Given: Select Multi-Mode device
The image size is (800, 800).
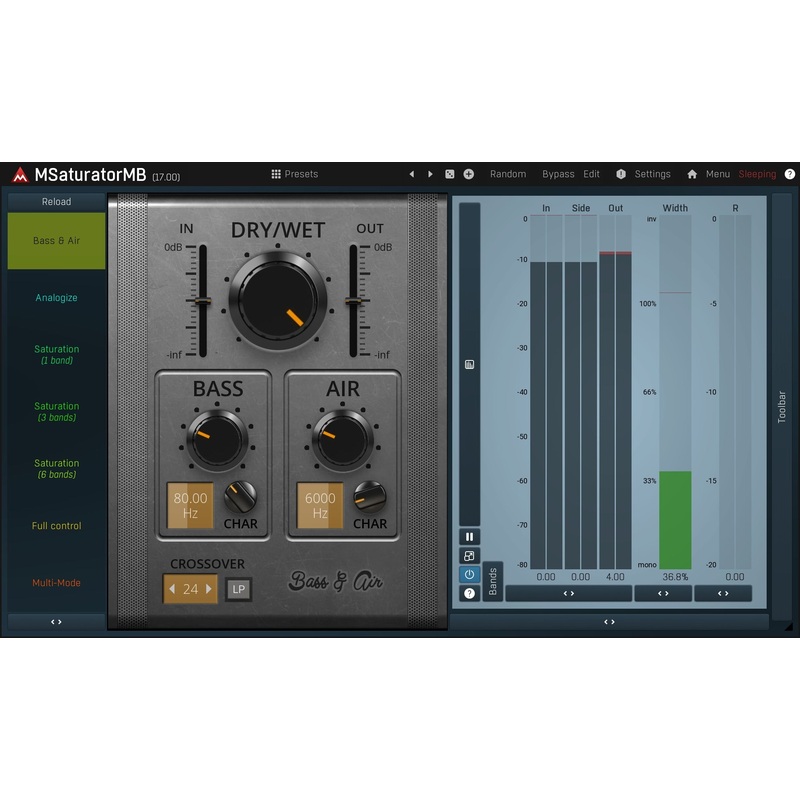Looking at the screenshot, I should coord(57,583).
